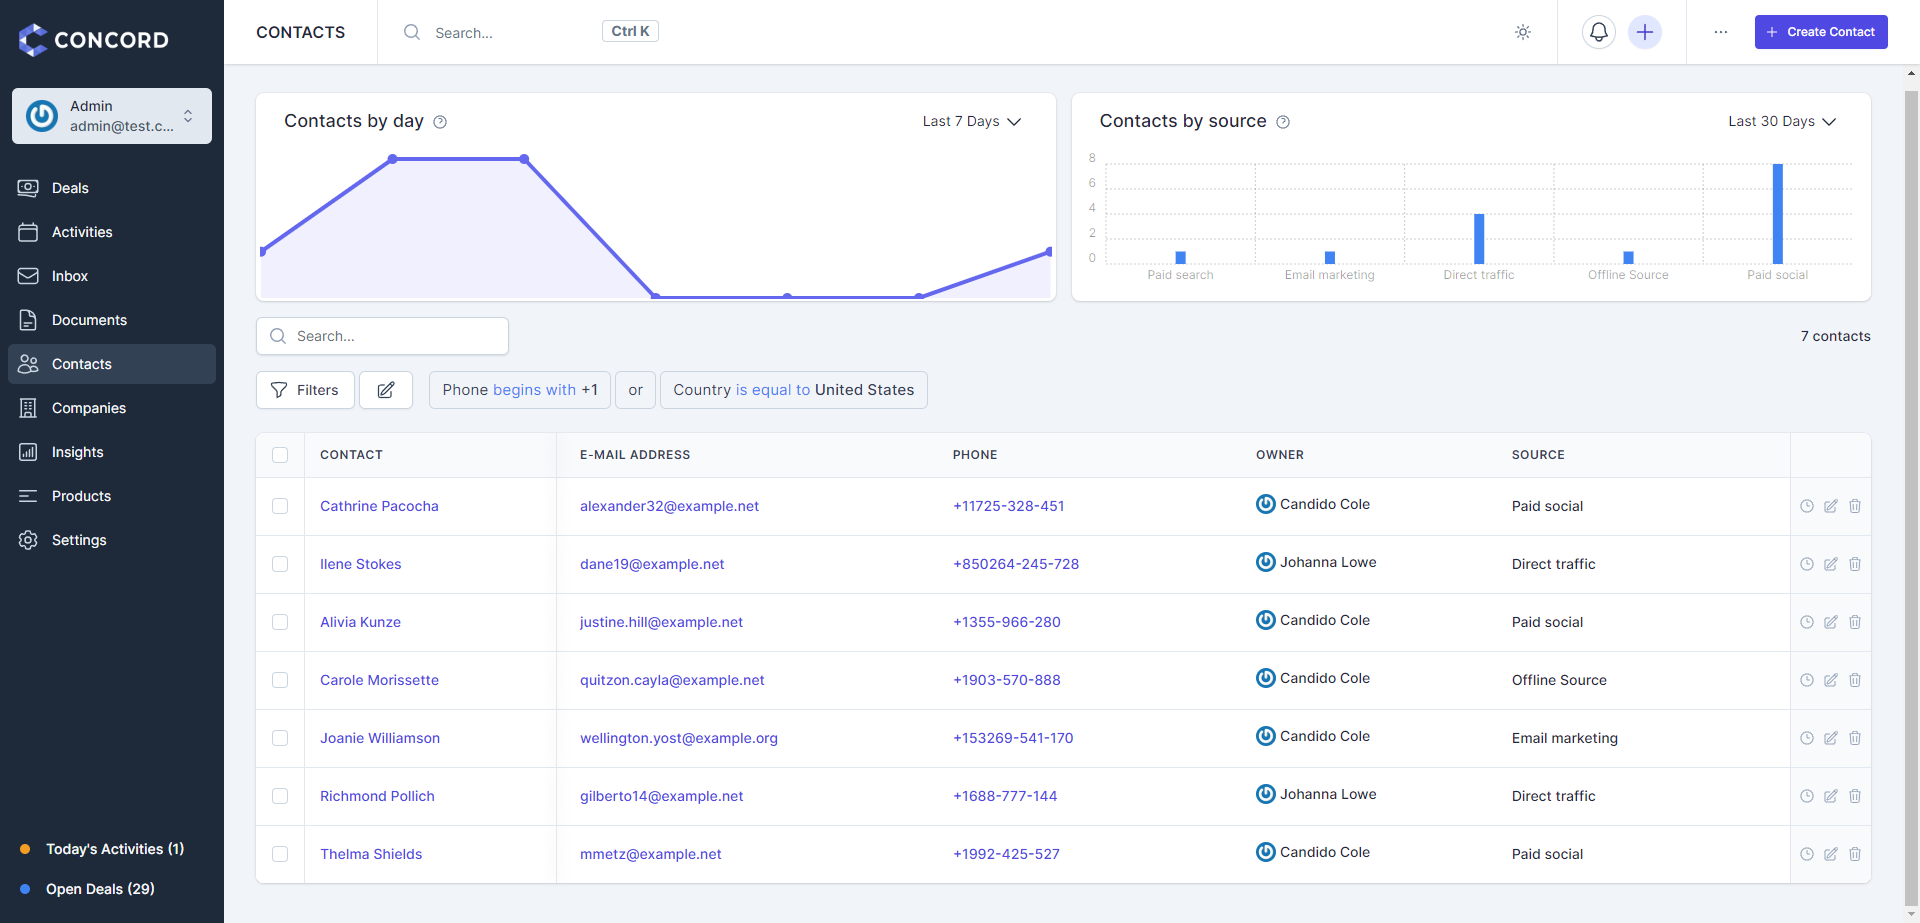
Task: Change the Contacts by day time range dropdown
Action: (x=971, y=121)
